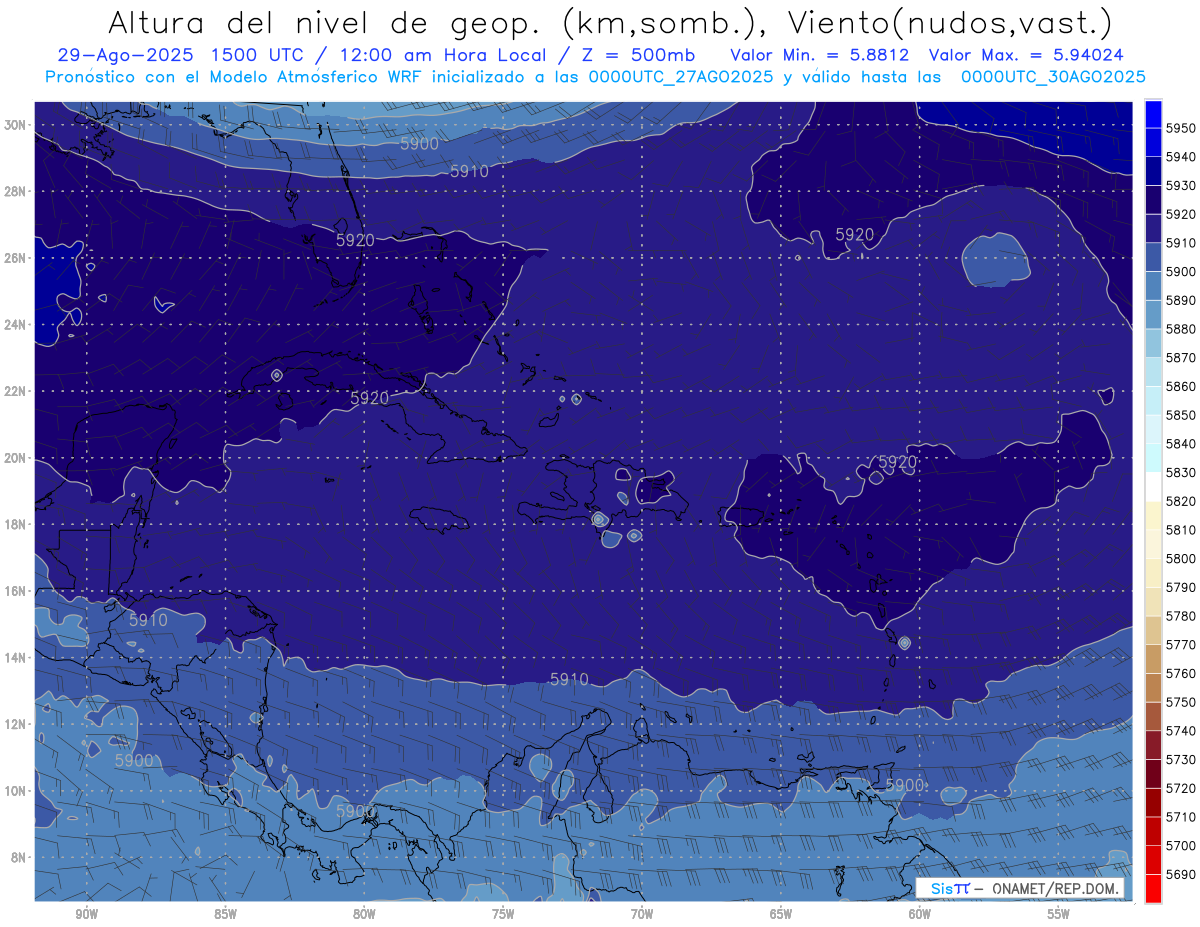Viewport: 1200px width, 927px height.
Task: Click the "5690" colorbar legend value
Action: pos(1180,874)
